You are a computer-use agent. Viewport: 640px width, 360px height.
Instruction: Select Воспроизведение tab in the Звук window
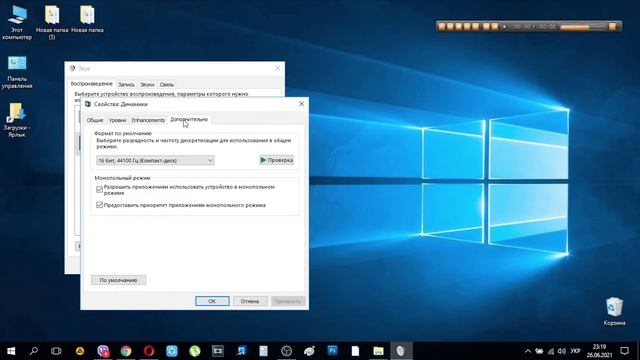coord(91,84)
